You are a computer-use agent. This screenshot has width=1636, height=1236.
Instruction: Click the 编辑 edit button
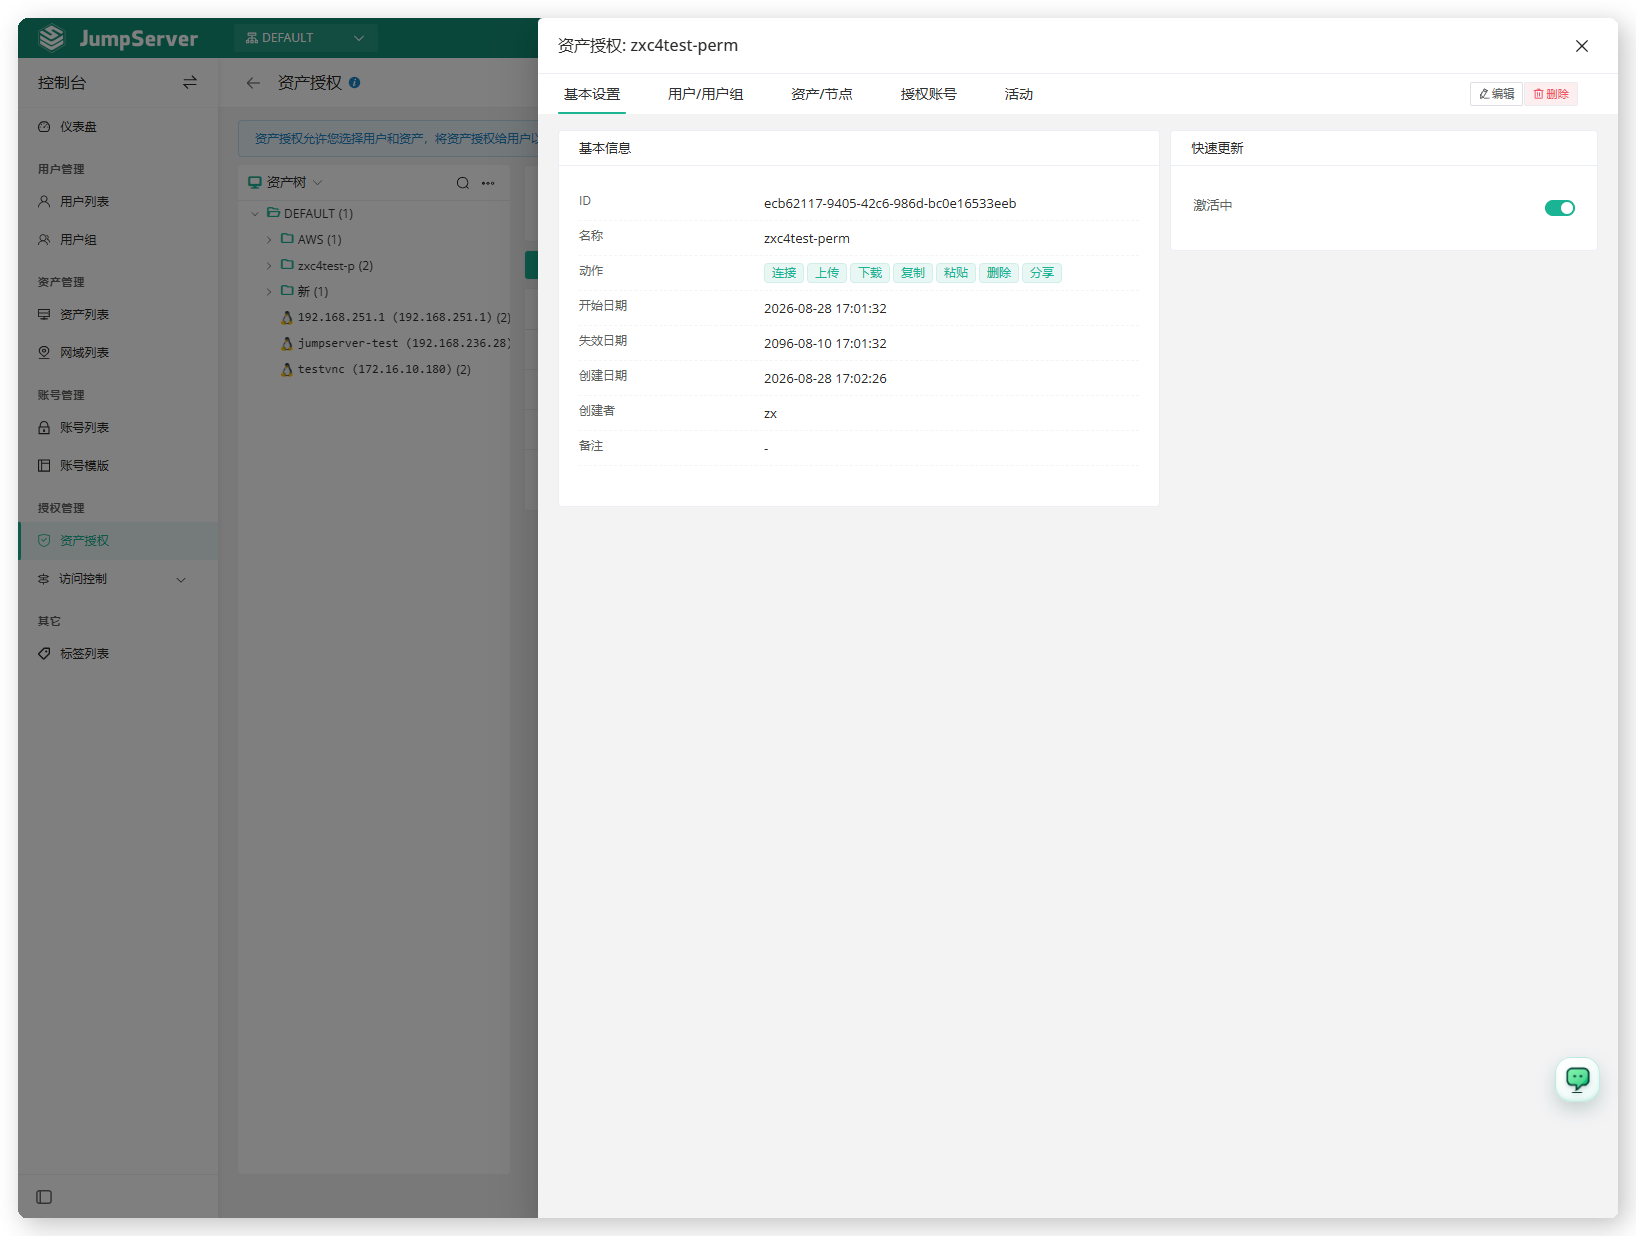[1496, 94]
